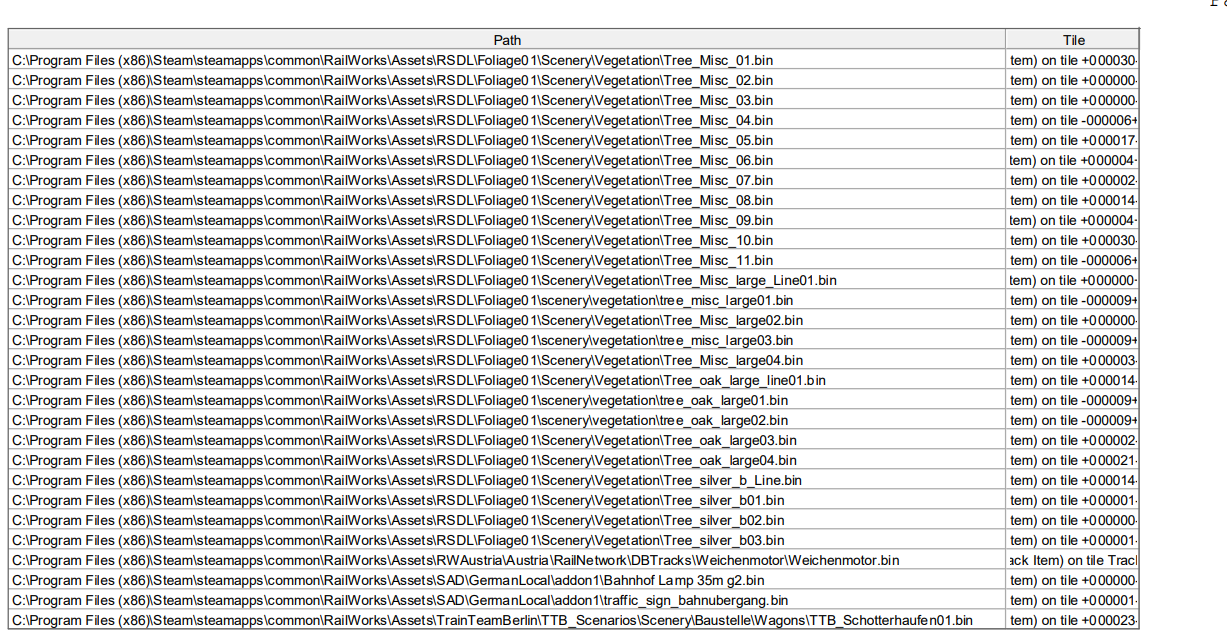Select the Tree_Misc_07.bin path row

507,180
